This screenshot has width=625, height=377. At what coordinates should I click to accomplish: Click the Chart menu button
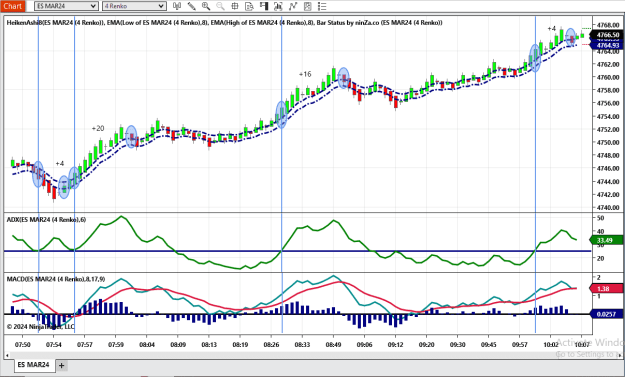click(13, 6)
